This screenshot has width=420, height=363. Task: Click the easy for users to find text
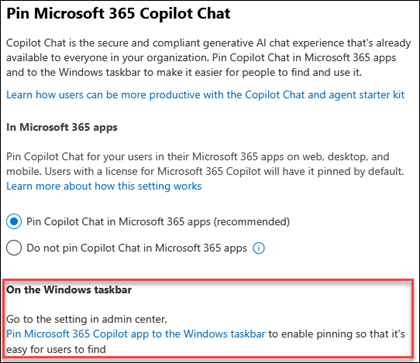[x=56, y=349]
